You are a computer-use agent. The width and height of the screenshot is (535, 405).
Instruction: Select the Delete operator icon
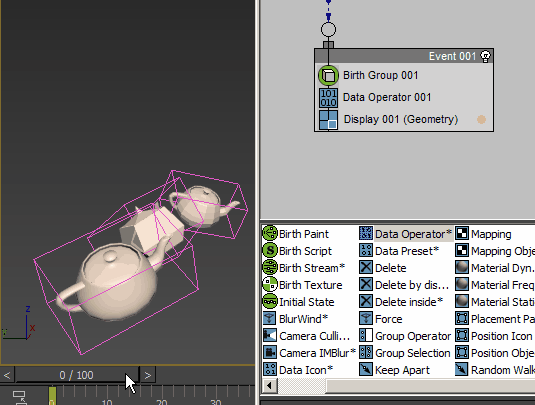point(366,267)
